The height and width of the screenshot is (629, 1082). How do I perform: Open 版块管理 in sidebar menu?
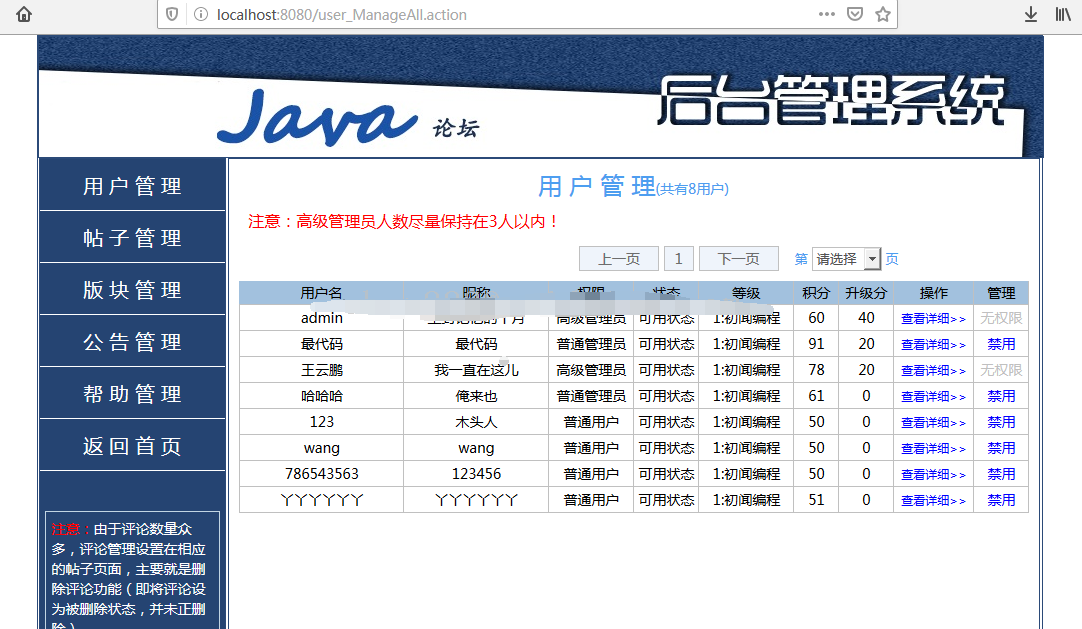[x=132, y=290]
